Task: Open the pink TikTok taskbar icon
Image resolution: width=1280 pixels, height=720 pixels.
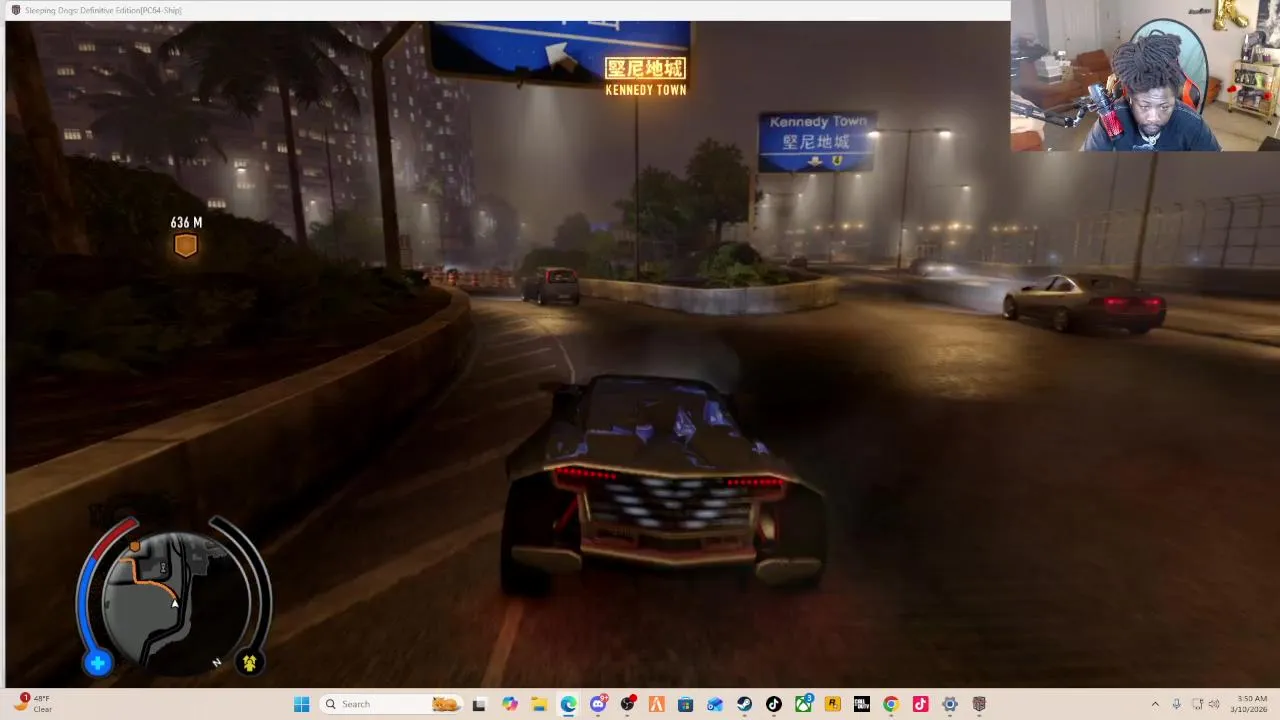Action: 920,704
